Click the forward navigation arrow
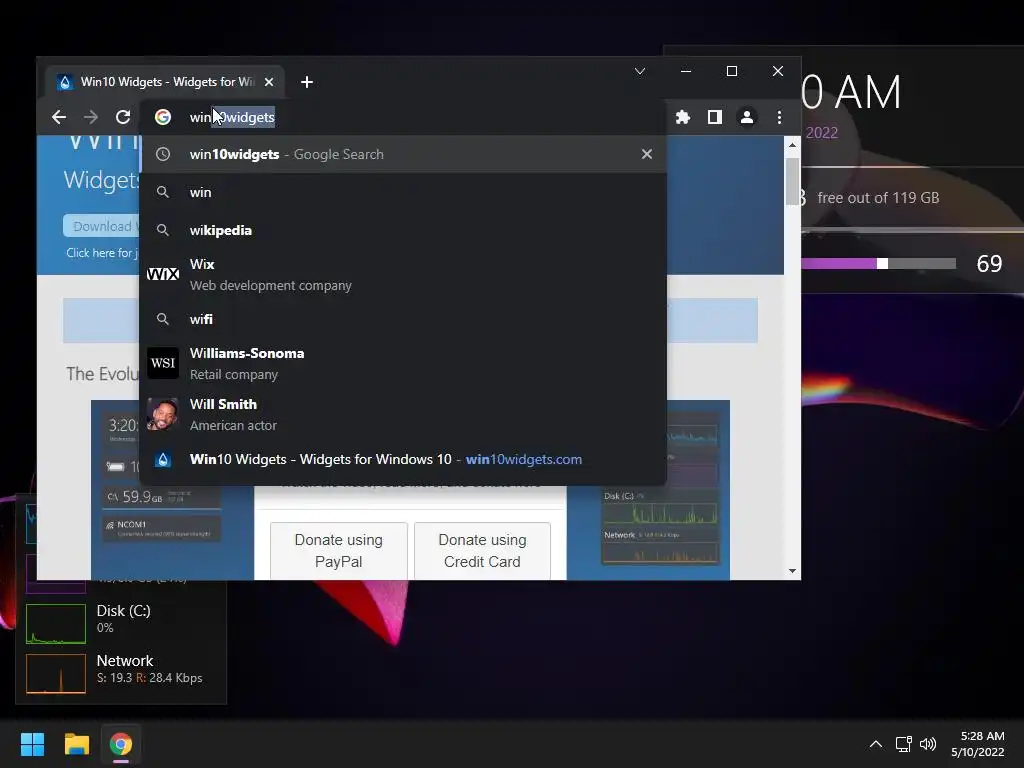 pos(91,117)
